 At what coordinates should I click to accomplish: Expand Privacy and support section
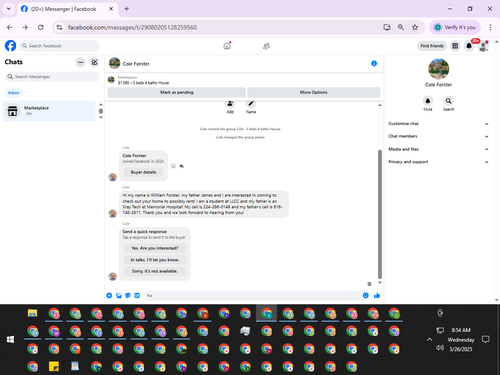(x=438, y=162)
